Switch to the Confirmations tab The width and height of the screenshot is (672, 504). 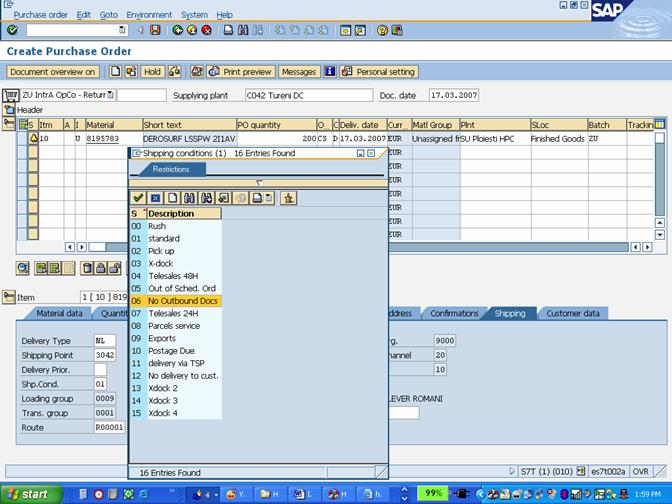click(453, 313)
